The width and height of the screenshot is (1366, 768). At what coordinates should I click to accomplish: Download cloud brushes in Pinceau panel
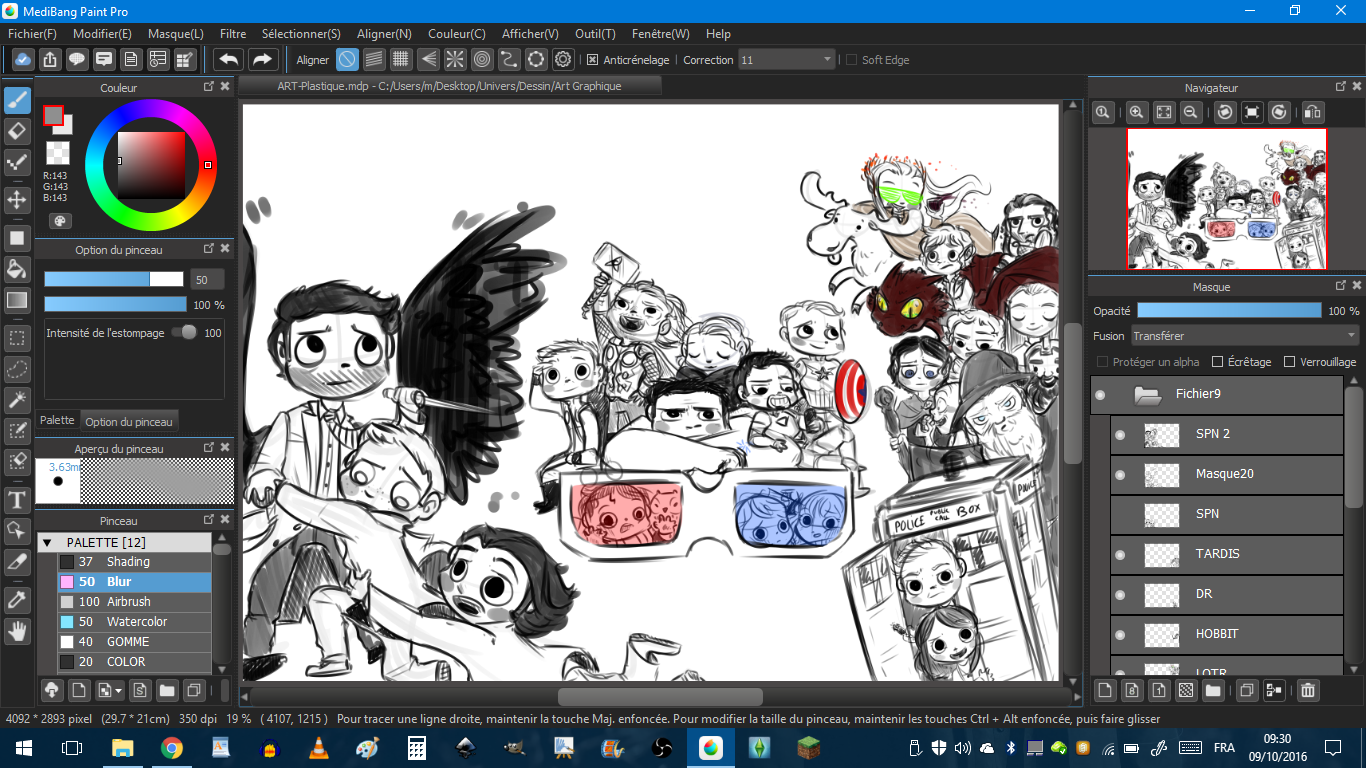[x=51, y=690]
